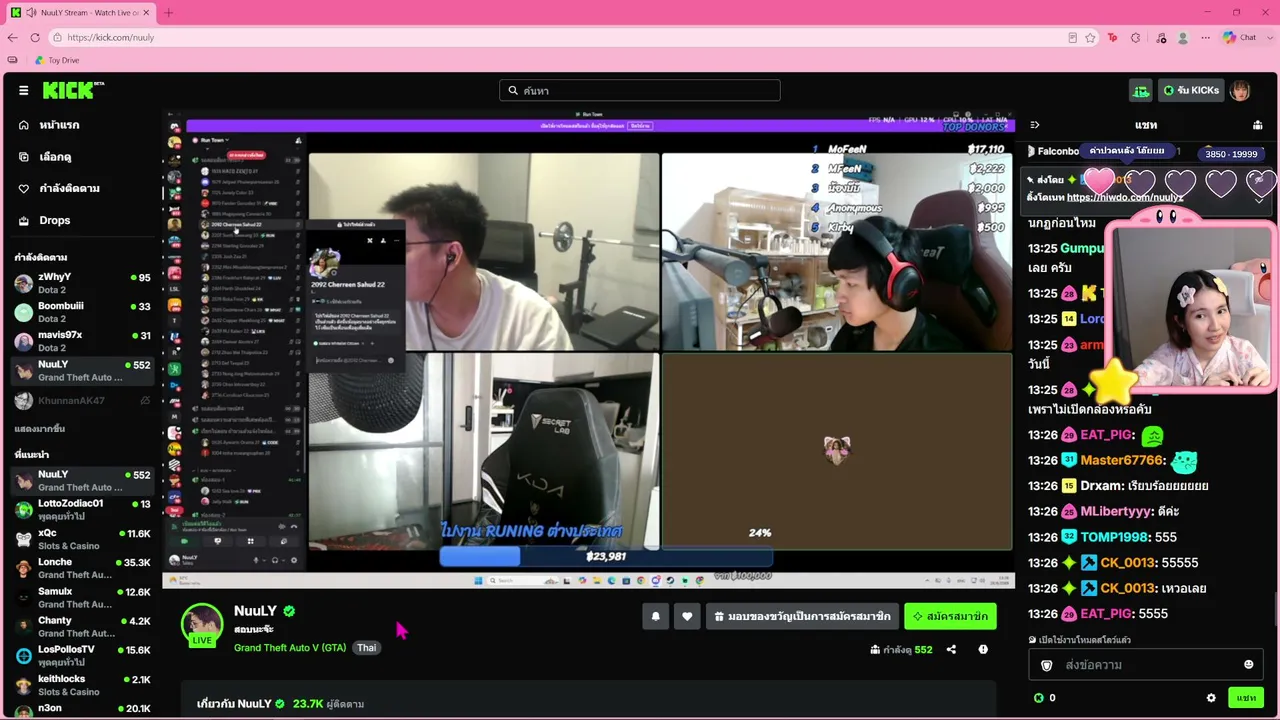Screen dimensions: 1280x720
Task: Go to the หน้าแรก home menu item
Action: click(59, 125)
